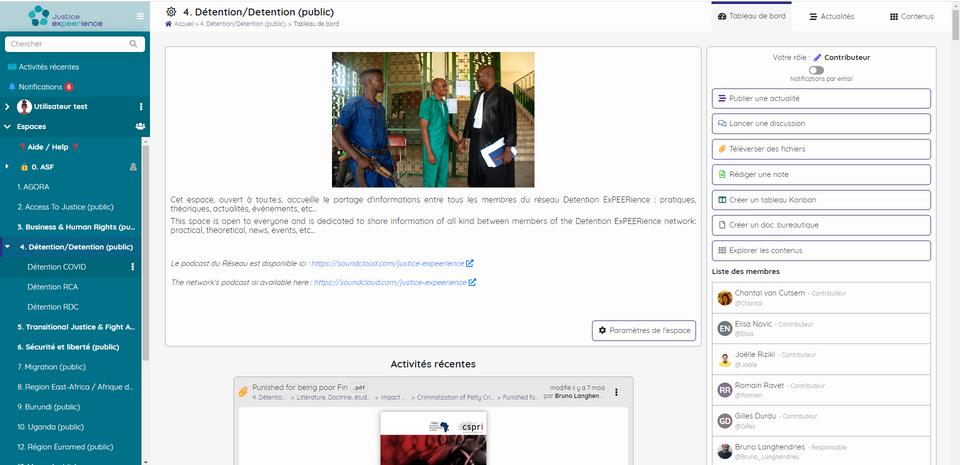This screenshot has height=465, width=960.
Task: Open the English podcast soundcloud link
Action: (x=390, y=282)
